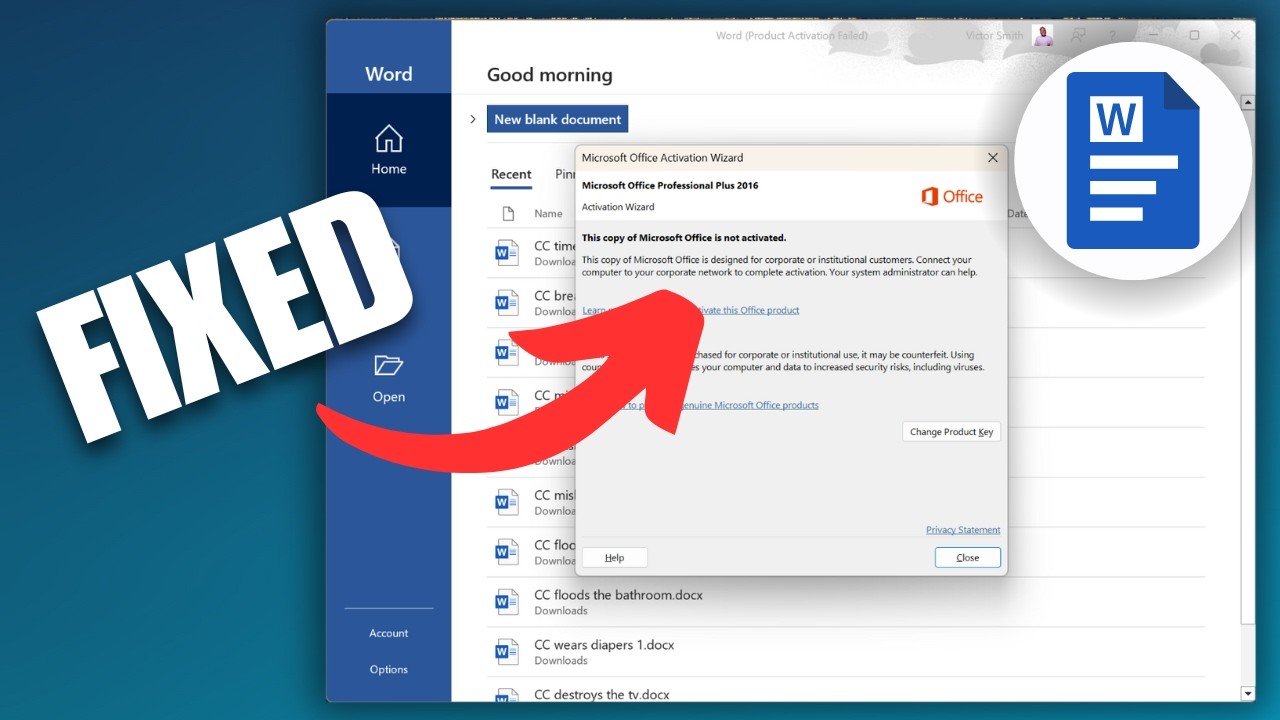This screenshot has height=720, width=1280.
Task: Click the Word file icon beside the CC brea row
Action: click(x=507, y=302)
